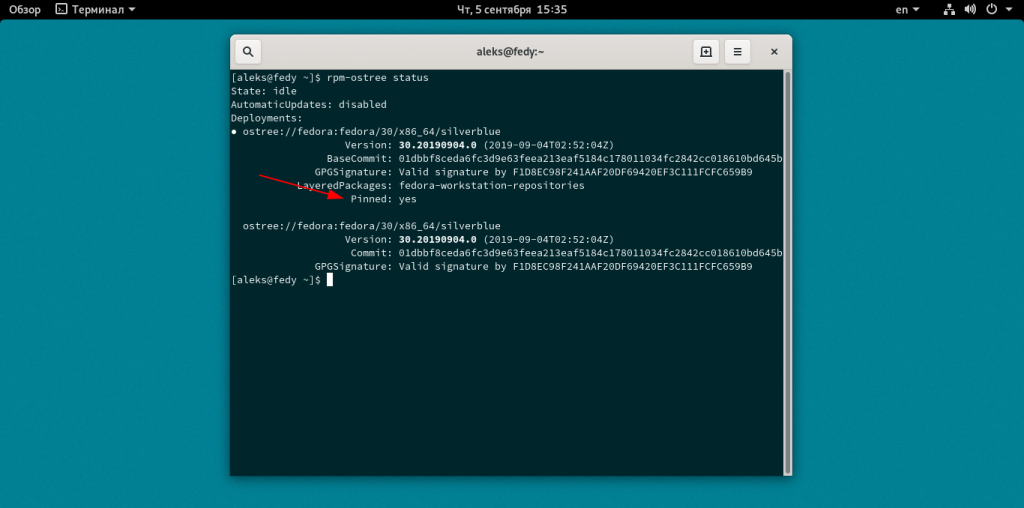Click the AutomaticUpdates: disabled line
The height and width of the screenshot is (508, 1024).
pyautogui.click(x=308, y=104)
